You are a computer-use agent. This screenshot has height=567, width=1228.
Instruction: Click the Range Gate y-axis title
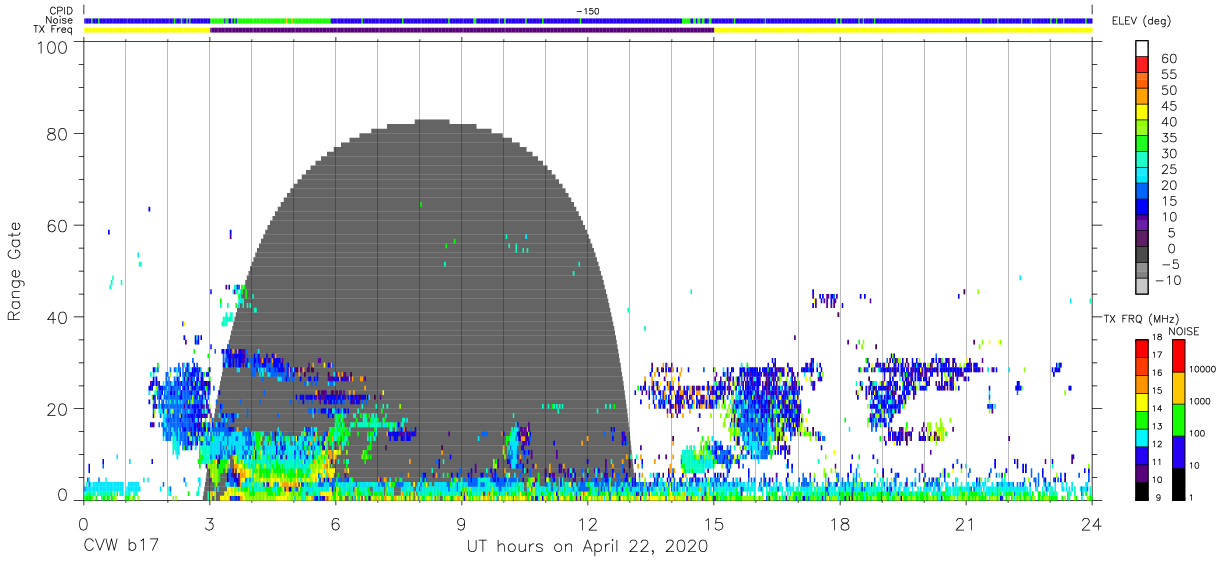15,272
